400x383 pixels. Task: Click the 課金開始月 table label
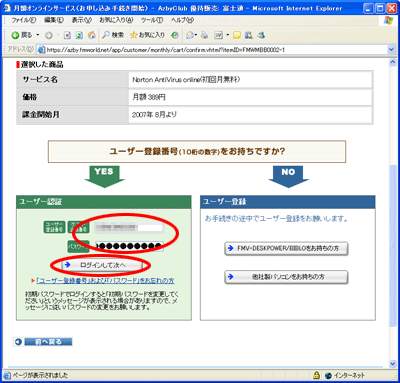41,114
